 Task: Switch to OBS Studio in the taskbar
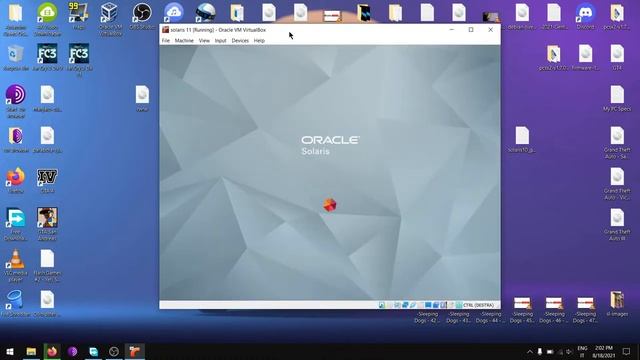[114, 351]
